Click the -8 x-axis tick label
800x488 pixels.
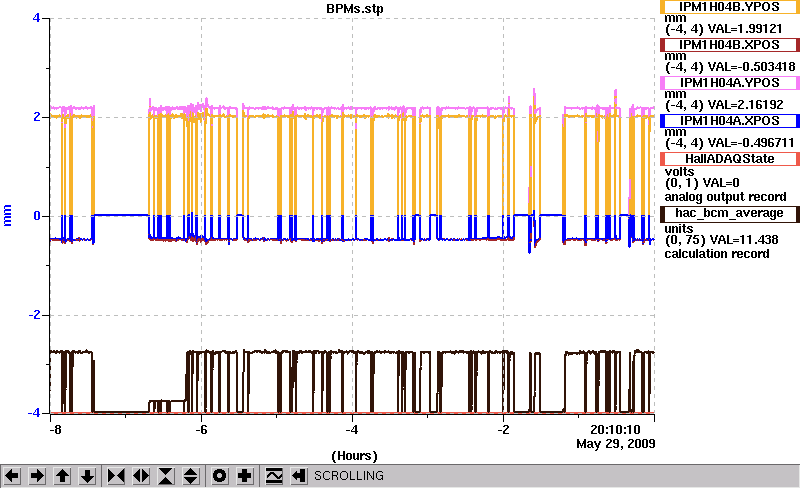[x=56, y=430]
